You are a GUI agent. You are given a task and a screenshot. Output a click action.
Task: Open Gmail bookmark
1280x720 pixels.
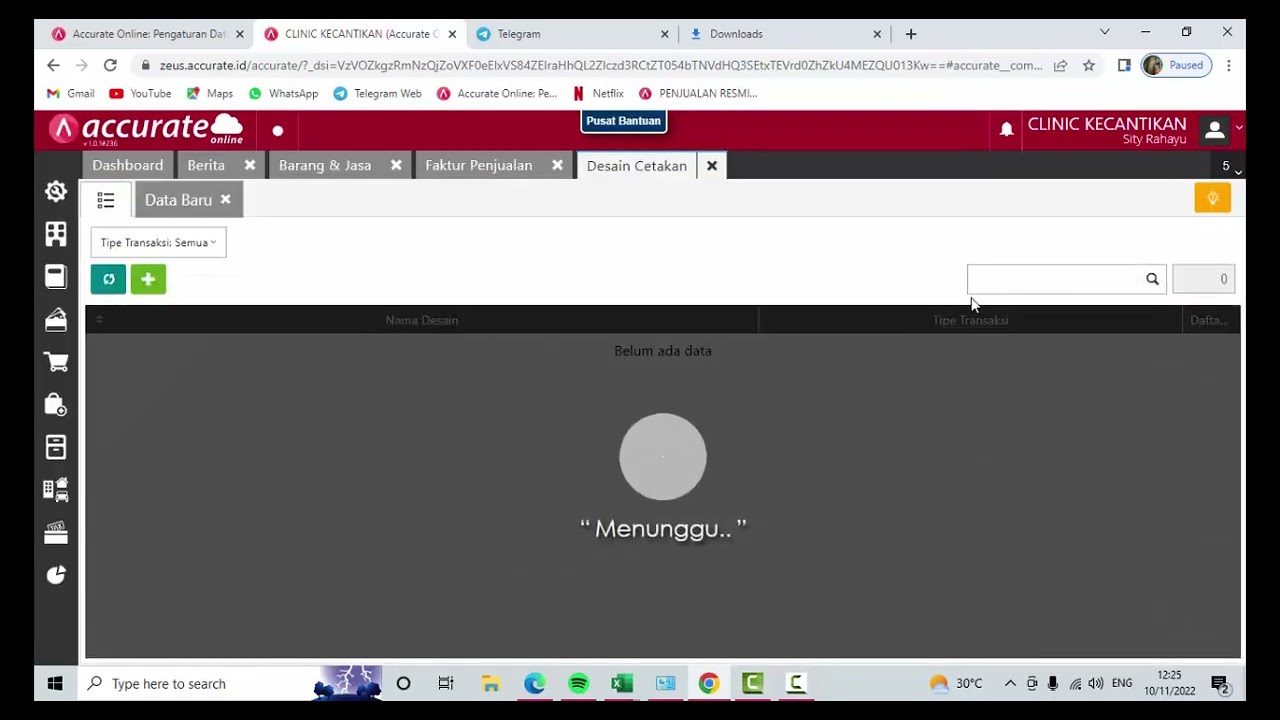pyautogui.click(x=71, y=93)
